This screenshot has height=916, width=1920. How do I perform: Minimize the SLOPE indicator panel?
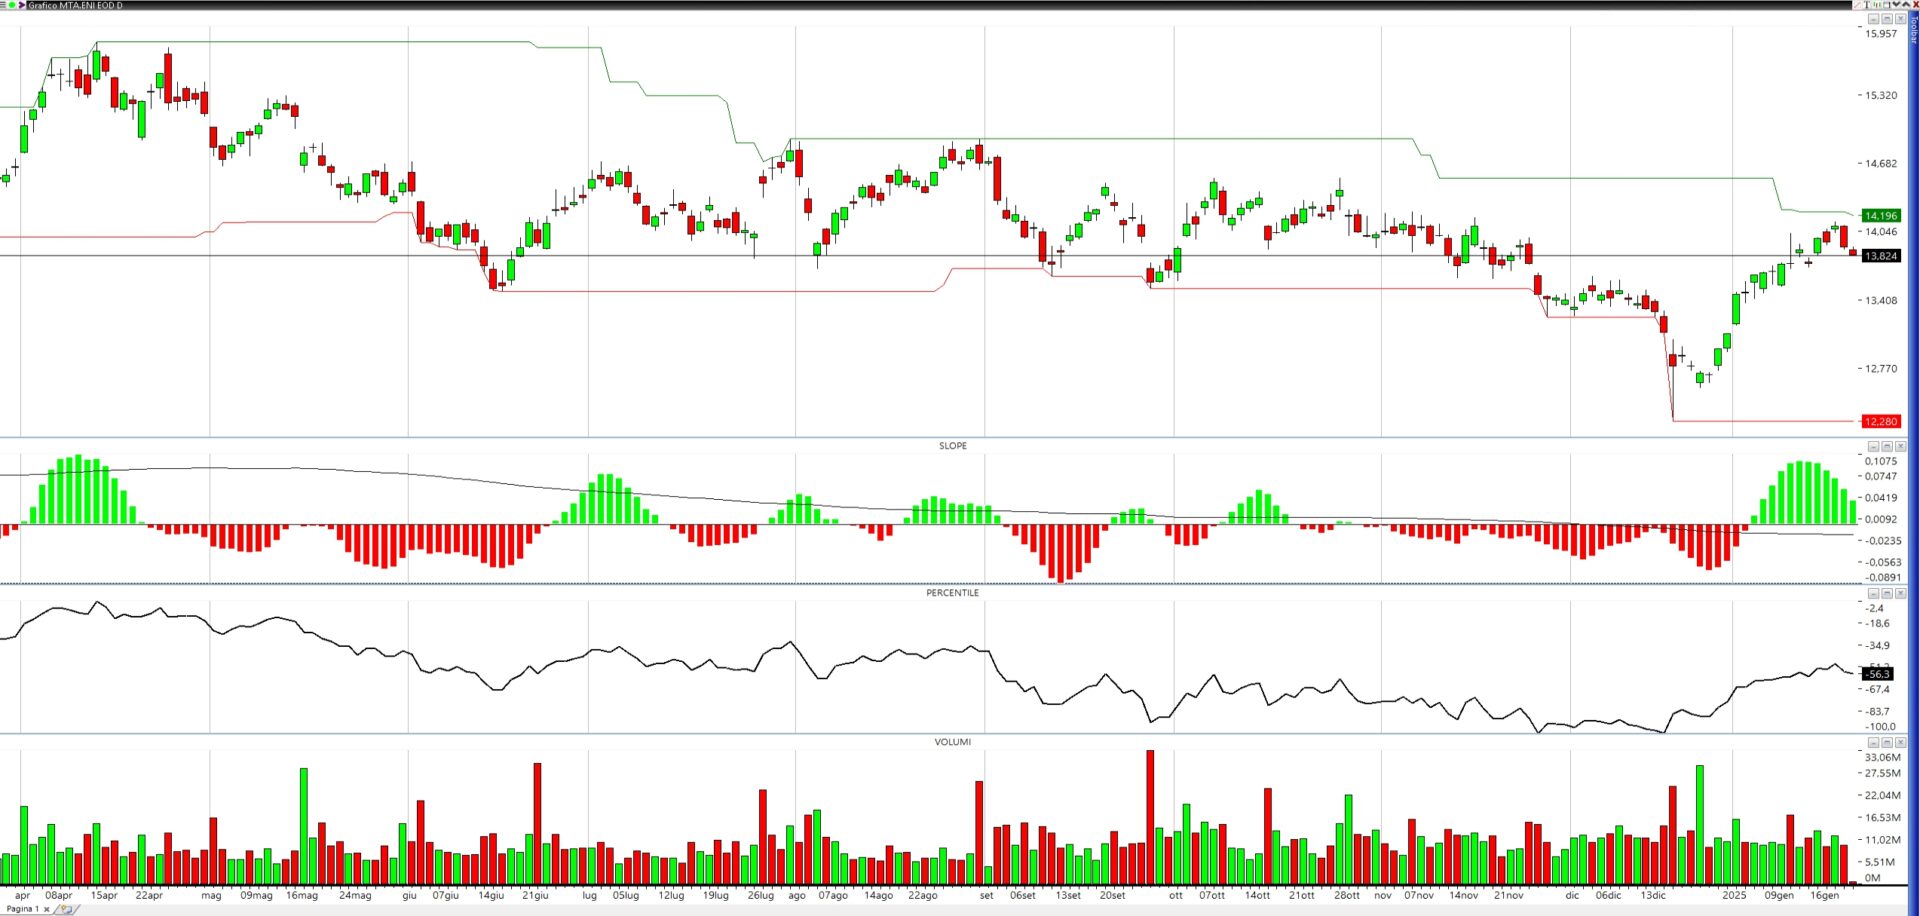click(1873, 446)
